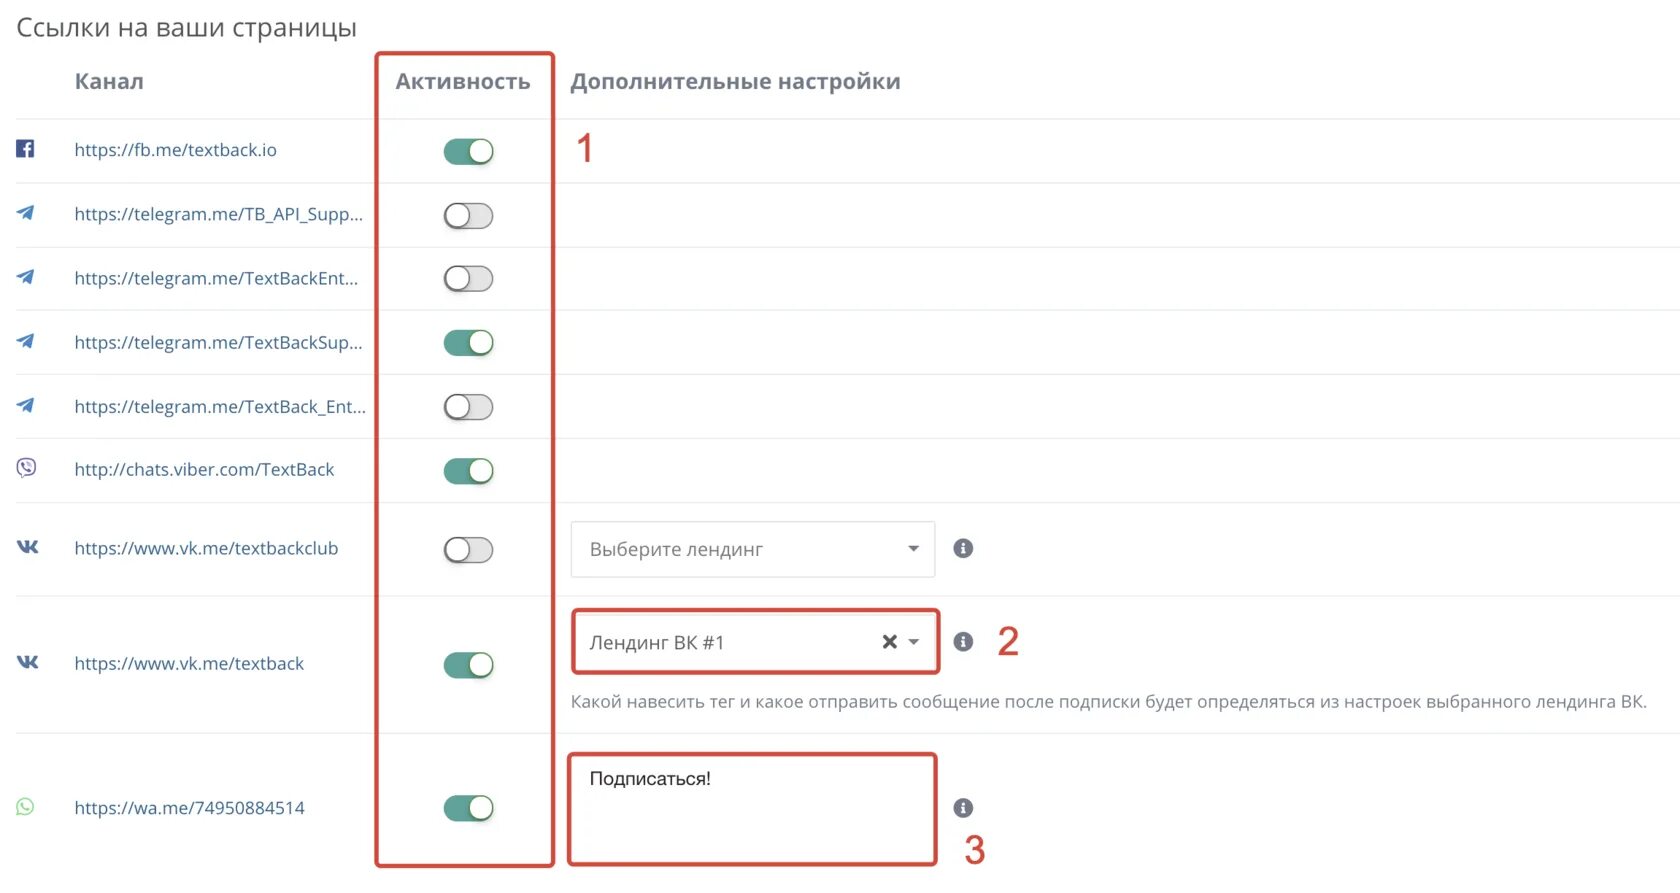Expand the Лендинг ВК #1 dropdown arrow

click(x=914, y=642)
